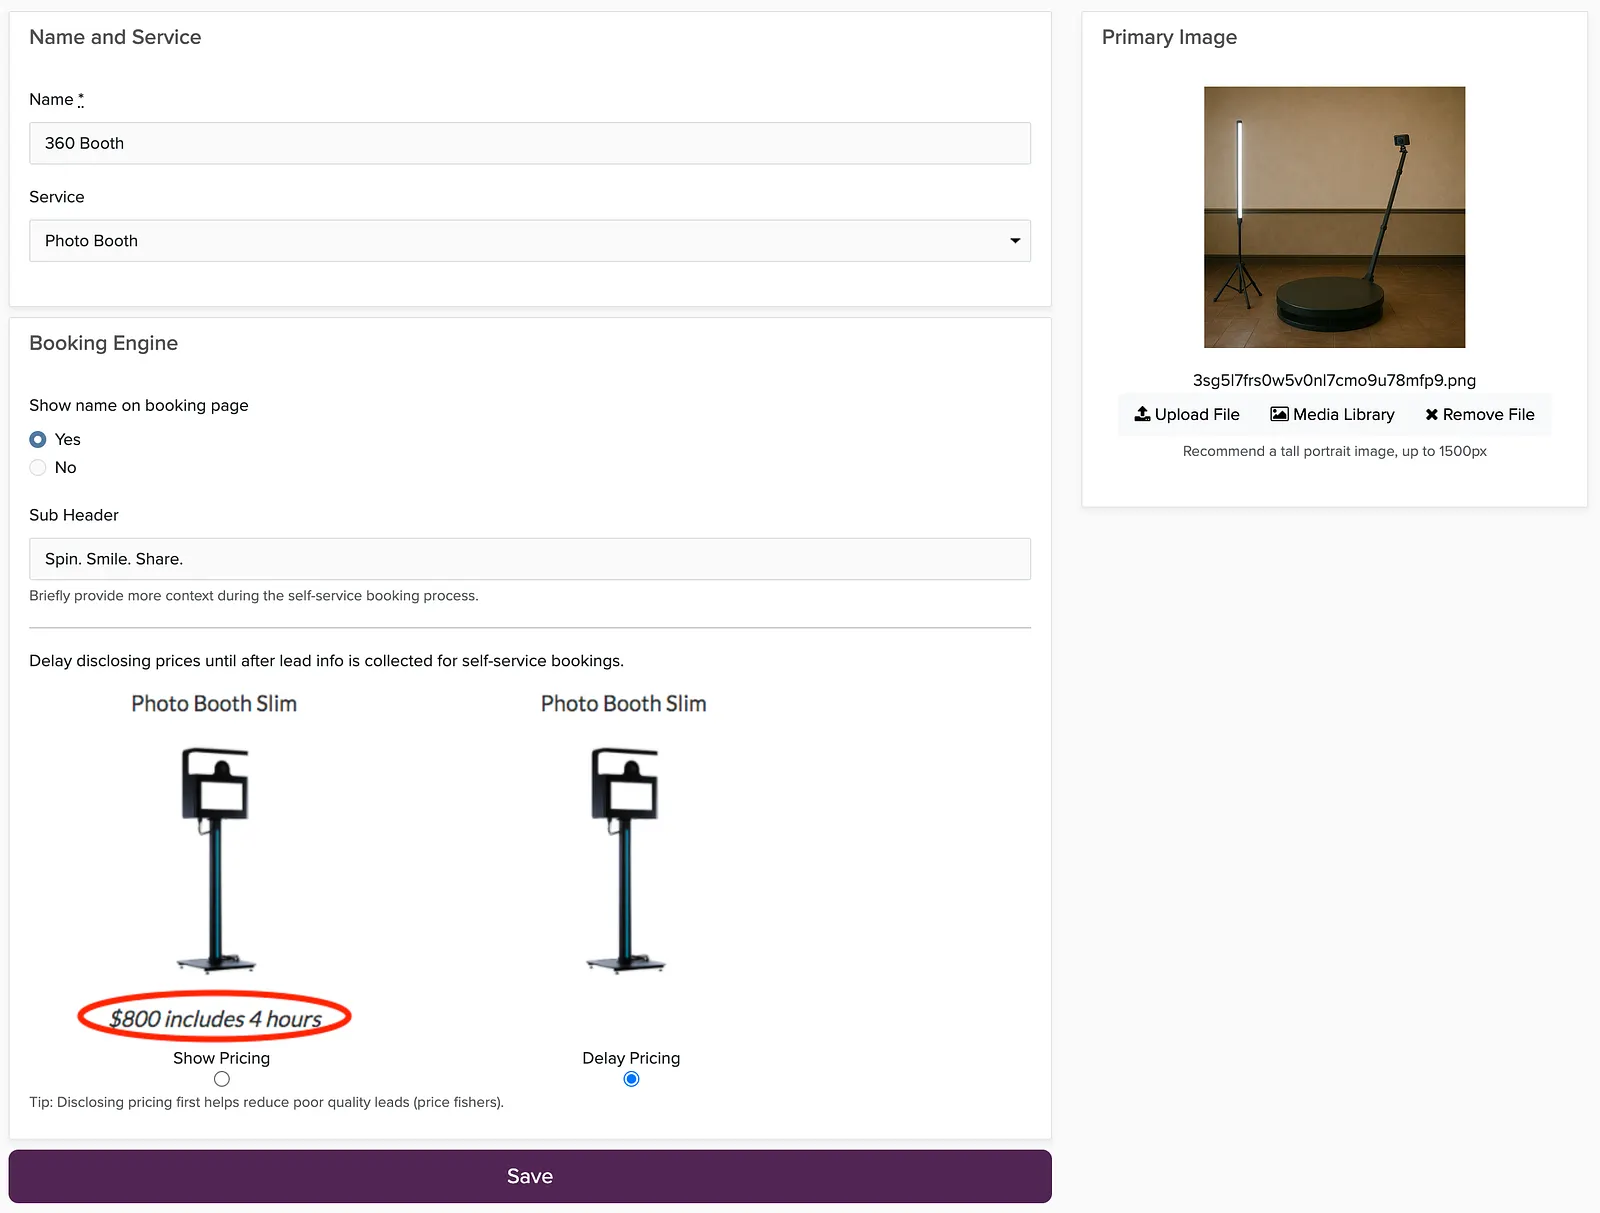
Task: Click the Delay Pricing label
Action: pyautogui.click(x=631, y=1058)
